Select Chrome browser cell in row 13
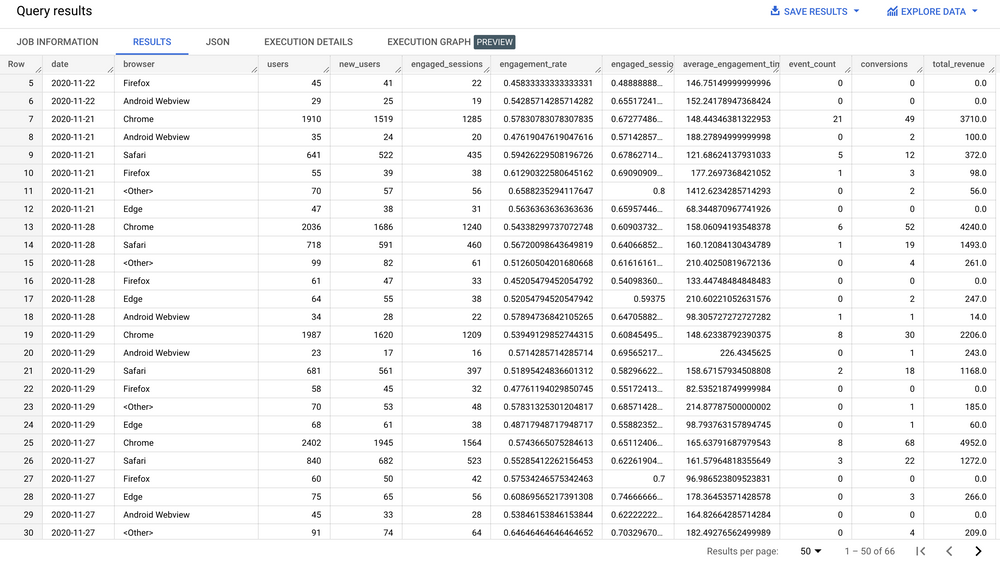The image size is (1000, 562). point(138,227)
